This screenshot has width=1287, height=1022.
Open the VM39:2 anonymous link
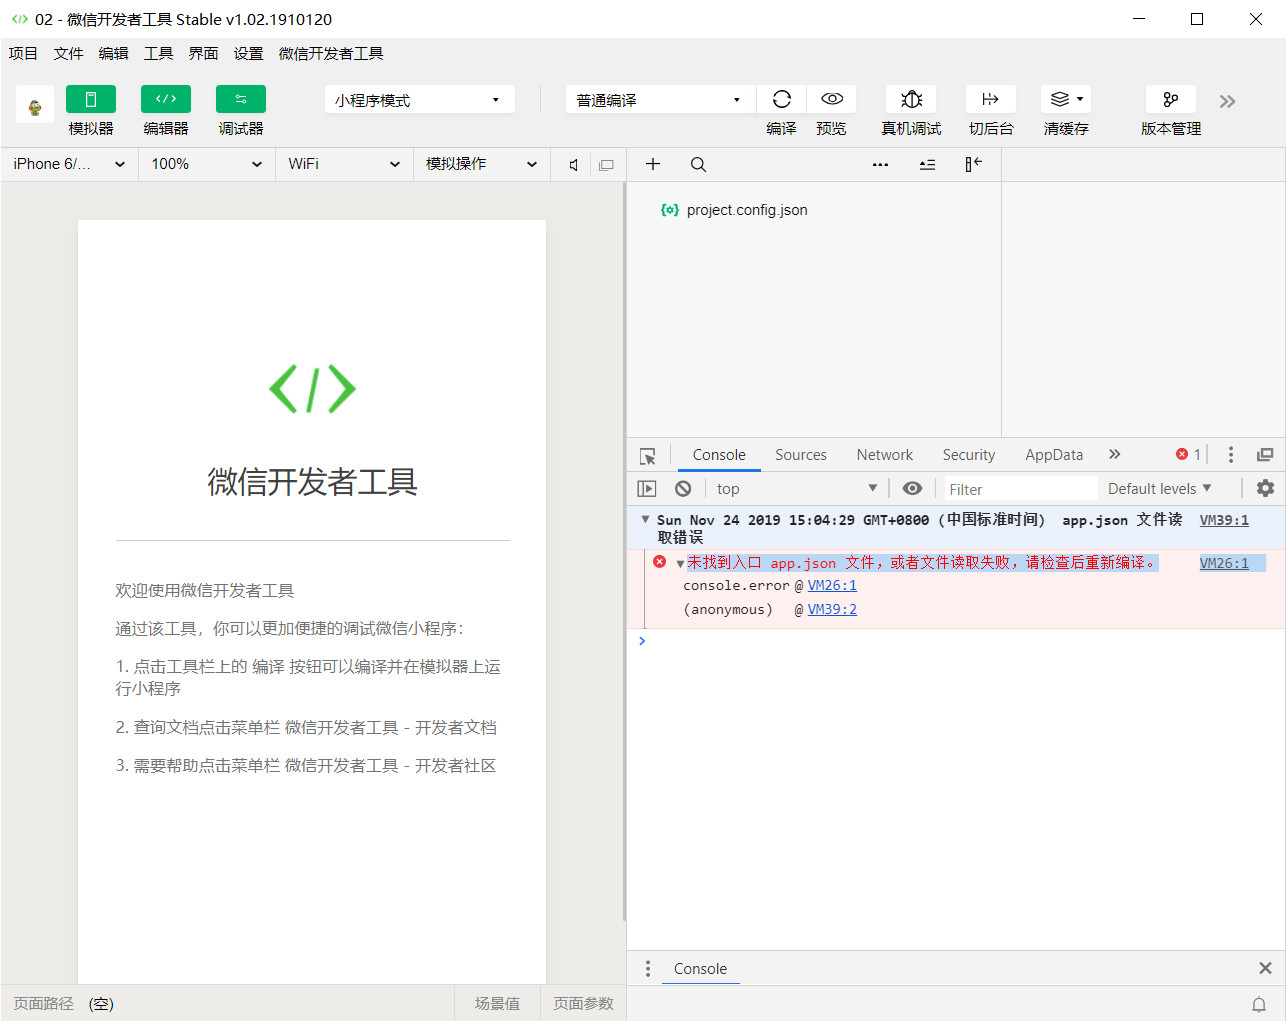[832, 610]
